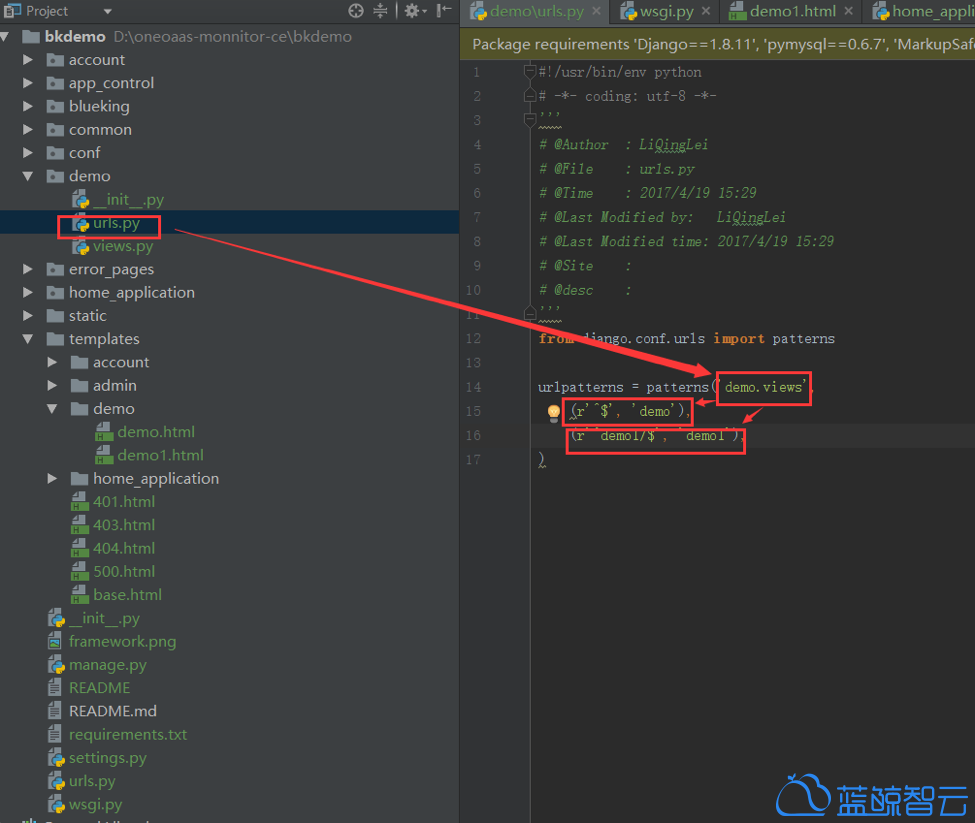
Task: Expand the account folder under templates
Action: (52, 362)
